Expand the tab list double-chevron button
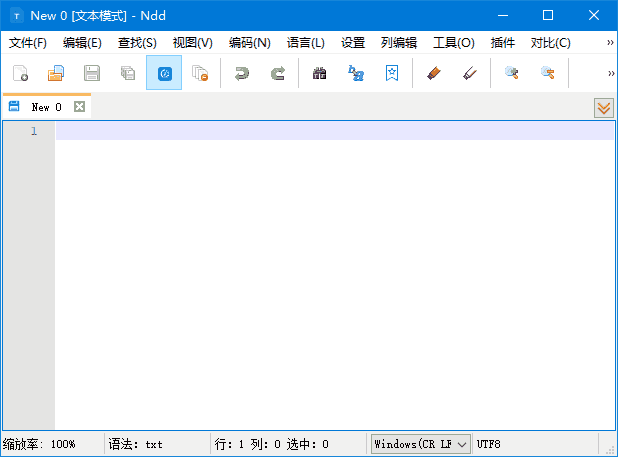Viewport: 618px width, 457px height. [603, 108]
